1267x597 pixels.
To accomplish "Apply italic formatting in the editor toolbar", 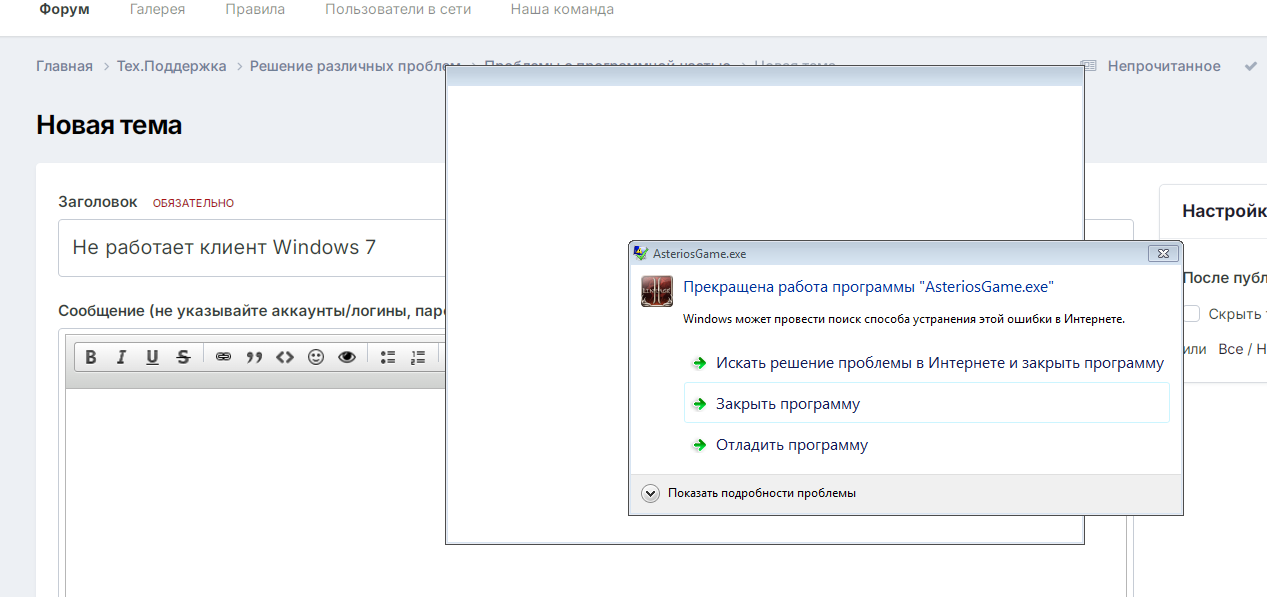I will pyautogui.click(x=121, y=357).
